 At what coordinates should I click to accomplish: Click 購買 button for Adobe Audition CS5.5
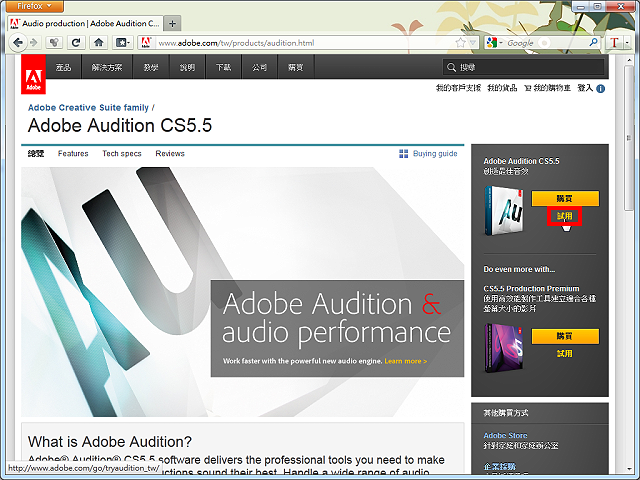tap(565, 198)
